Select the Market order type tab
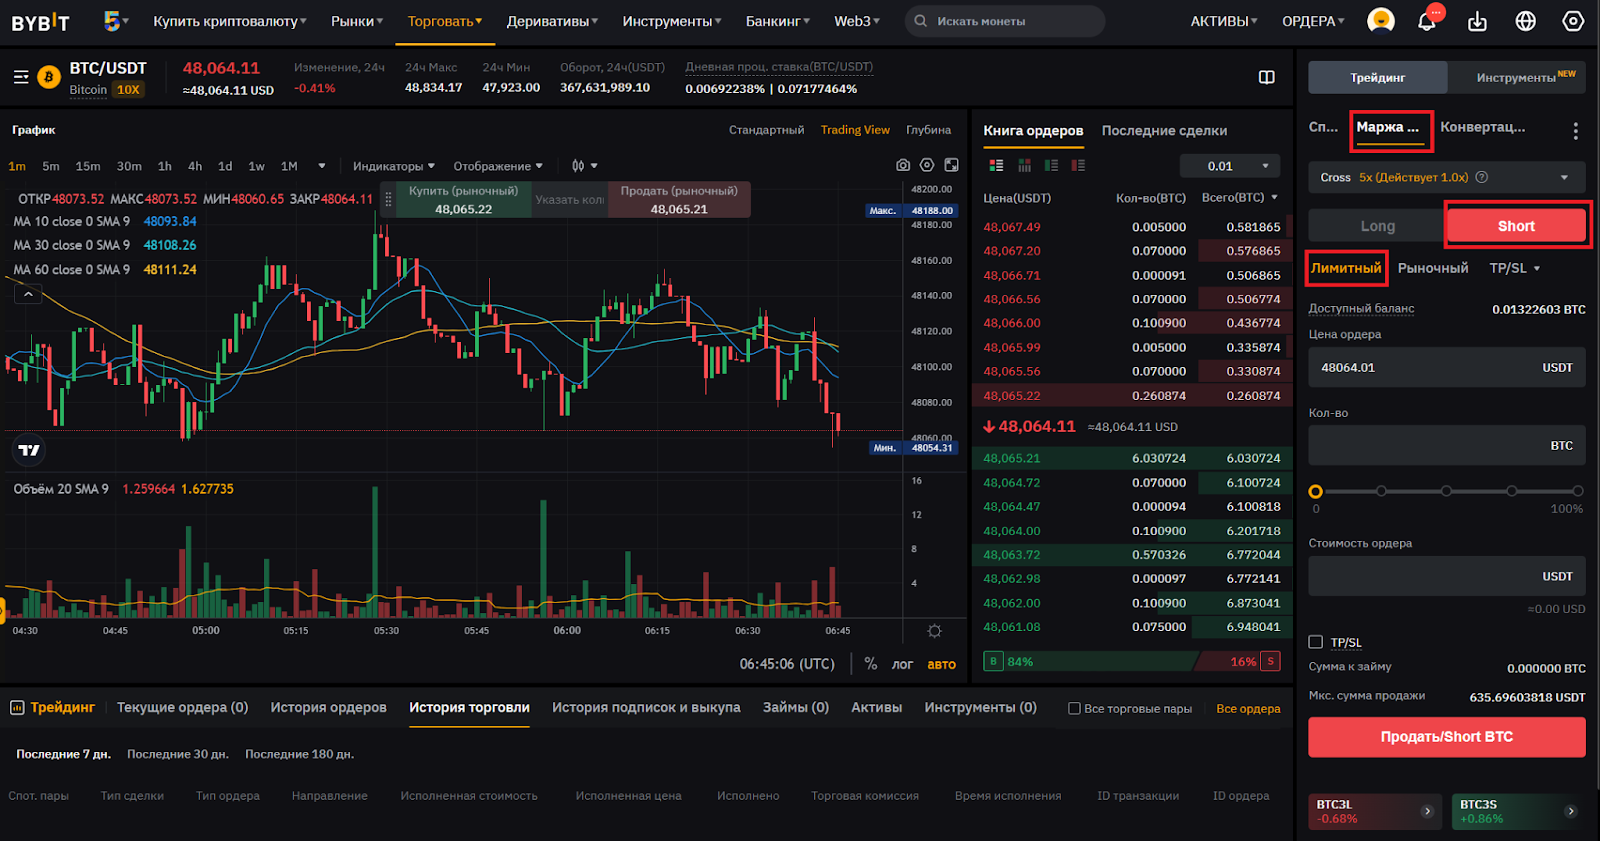 click(1433, 268)
